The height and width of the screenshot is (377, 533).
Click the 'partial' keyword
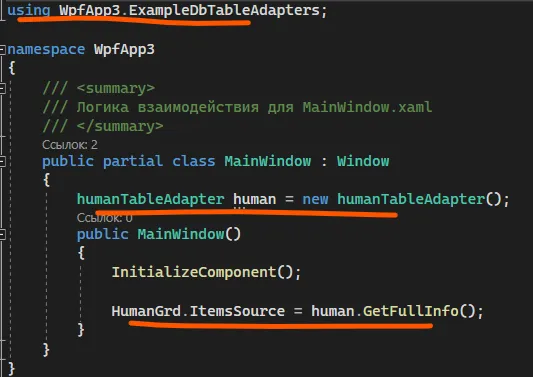click(x=133, y=161)
